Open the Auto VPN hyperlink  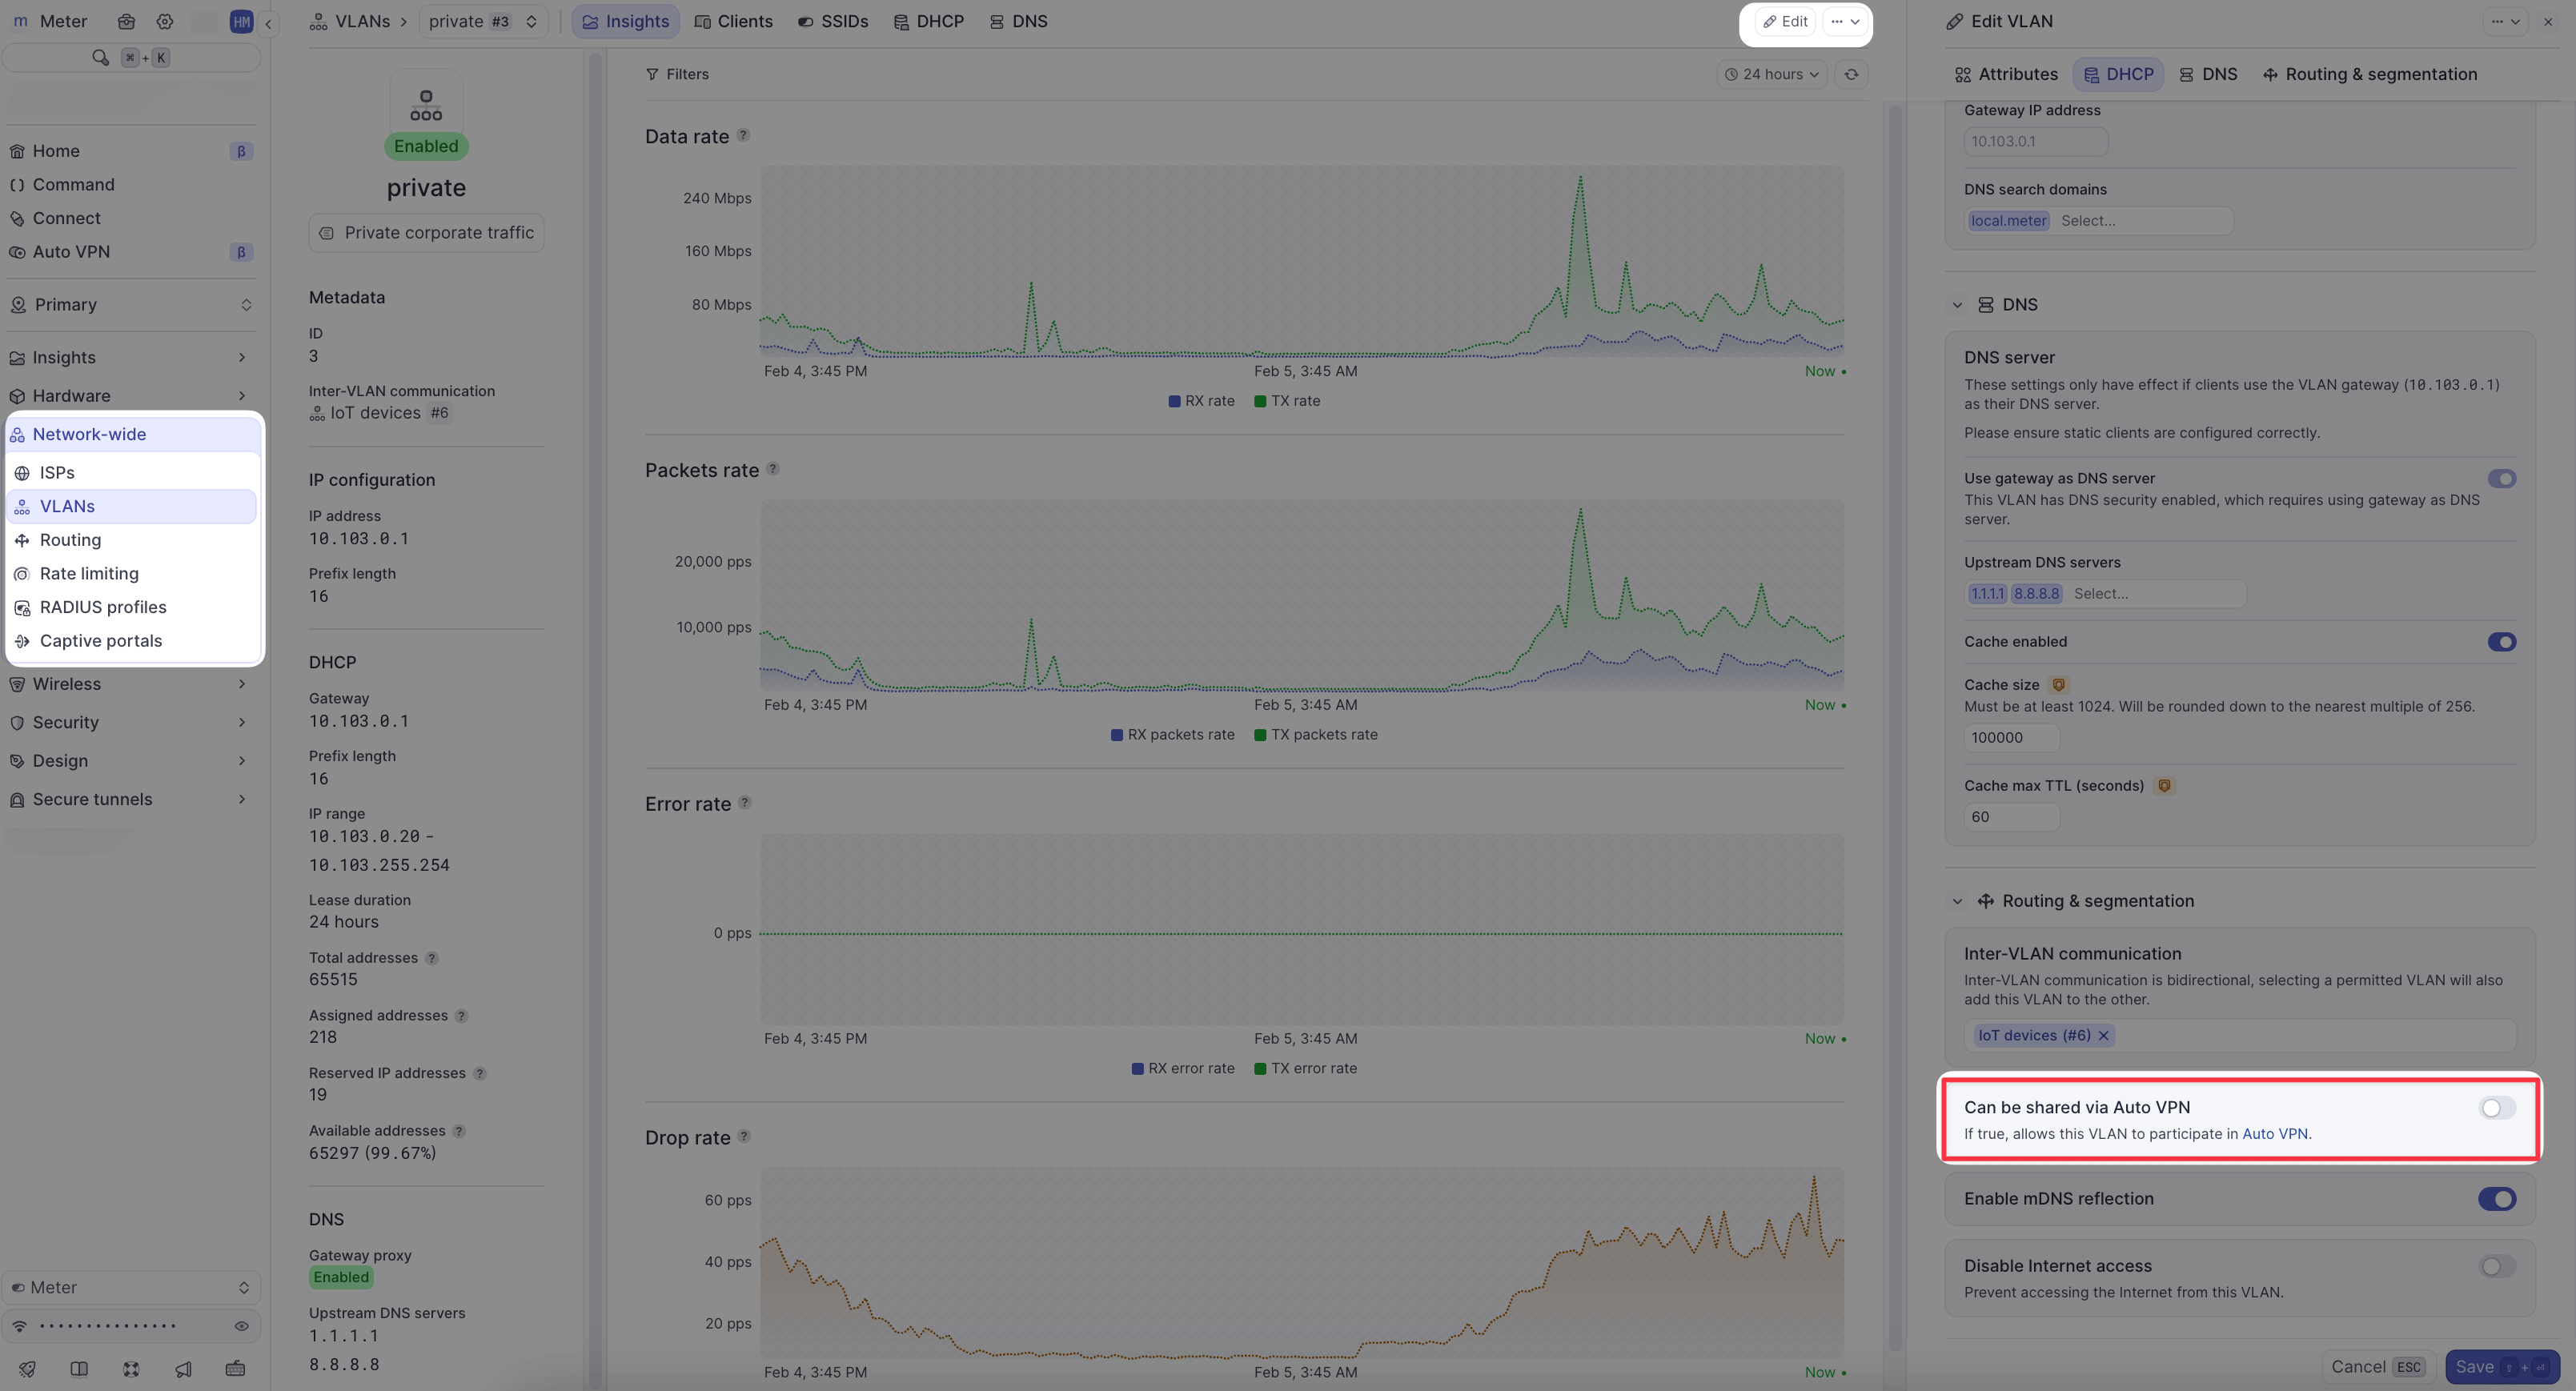pos(2274,1133)
